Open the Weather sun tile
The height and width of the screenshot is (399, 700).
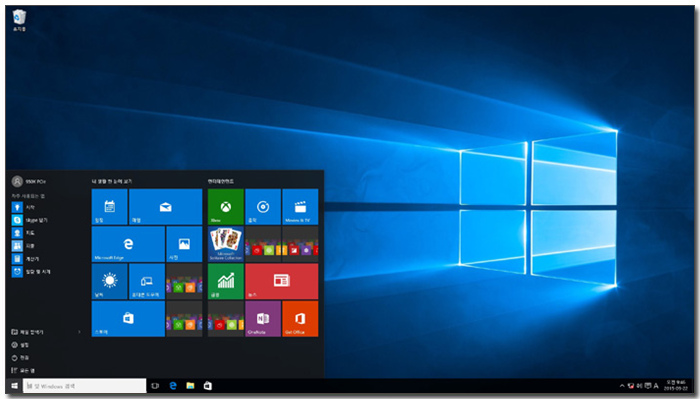point(109,281)
